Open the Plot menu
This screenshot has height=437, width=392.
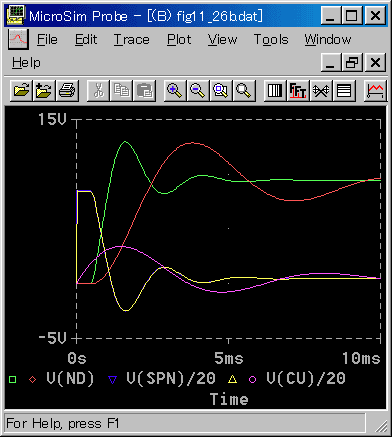(179, 40)
